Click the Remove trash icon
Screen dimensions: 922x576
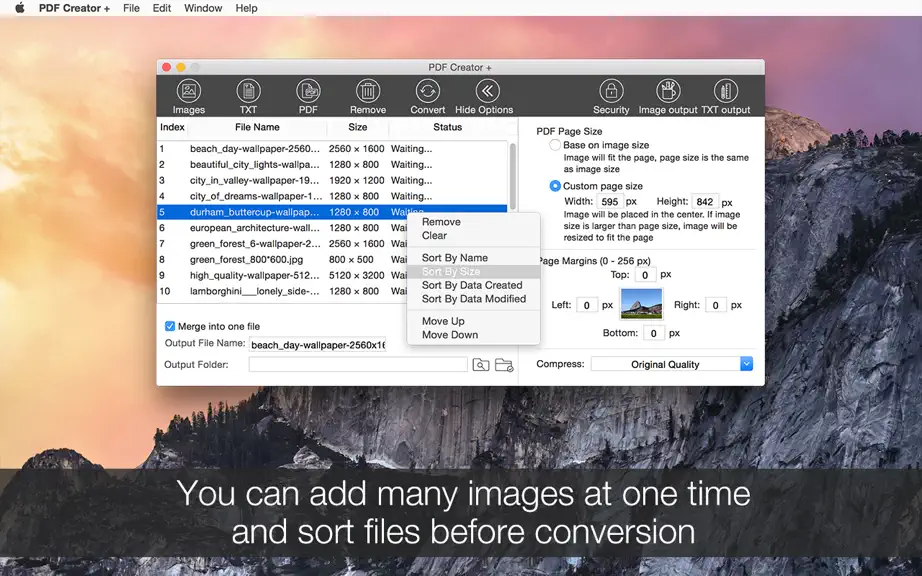368,91
